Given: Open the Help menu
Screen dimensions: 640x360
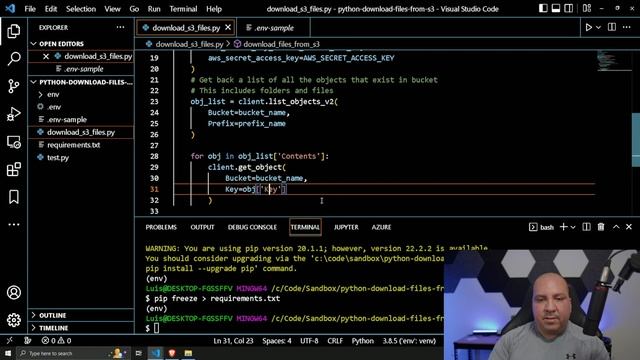Looking at the screenshot, I should [214, 9].
